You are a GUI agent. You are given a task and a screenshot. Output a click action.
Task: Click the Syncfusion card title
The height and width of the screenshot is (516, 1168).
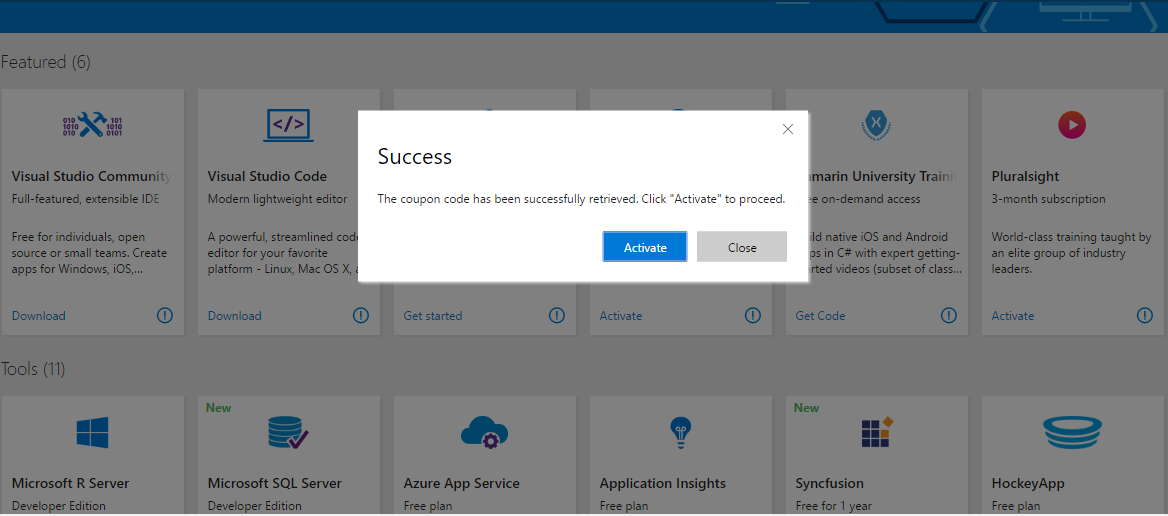coord(830,483)
